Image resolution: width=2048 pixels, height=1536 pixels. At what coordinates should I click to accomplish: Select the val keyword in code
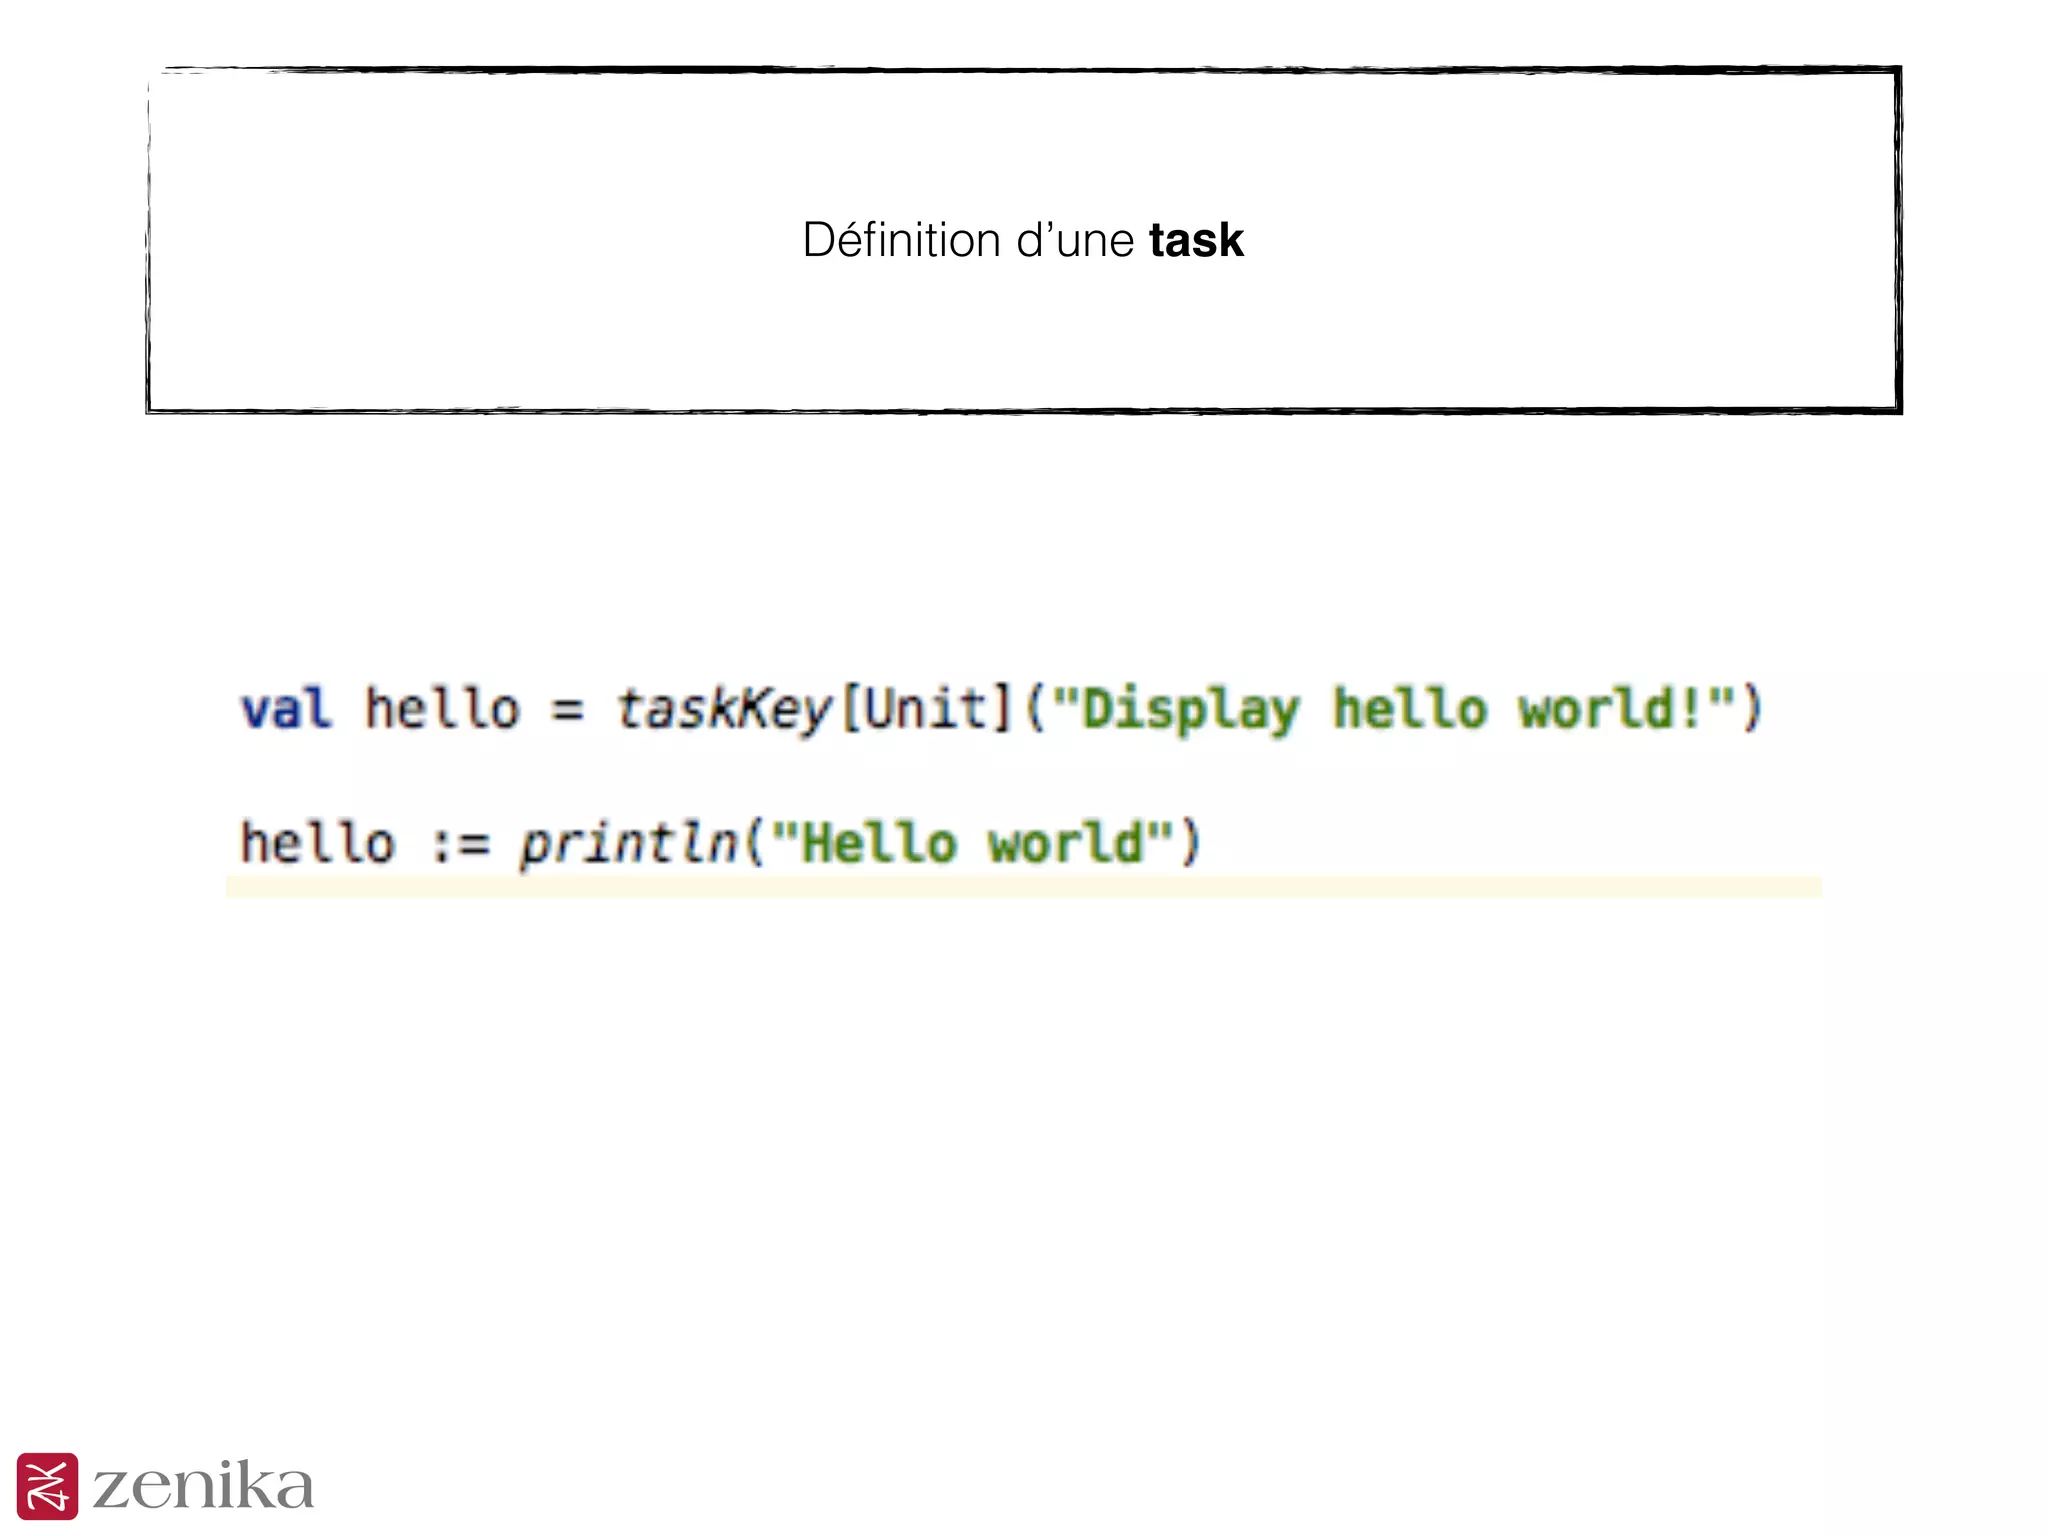(285, 709)
